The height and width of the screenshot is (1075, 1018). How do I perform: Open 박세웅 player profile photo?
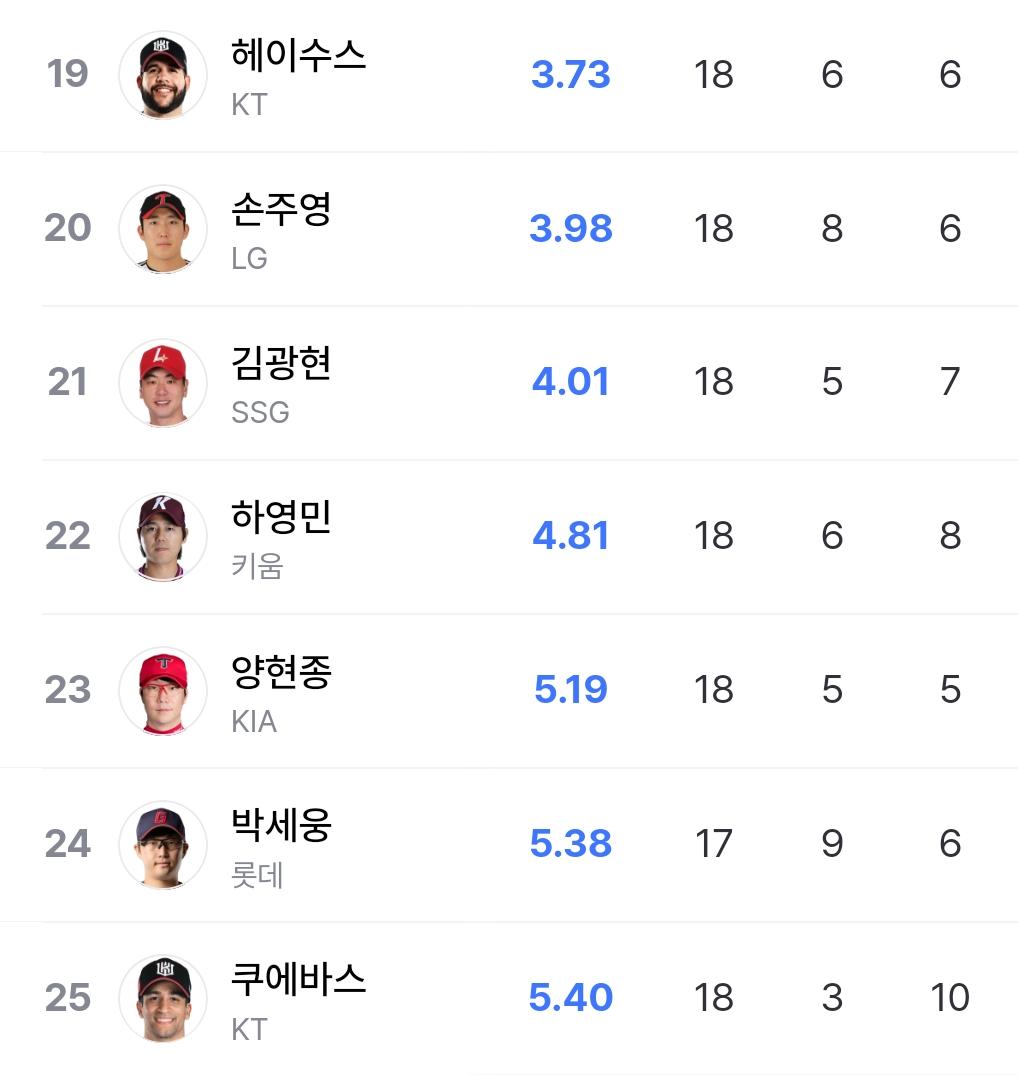pos(163,845)
